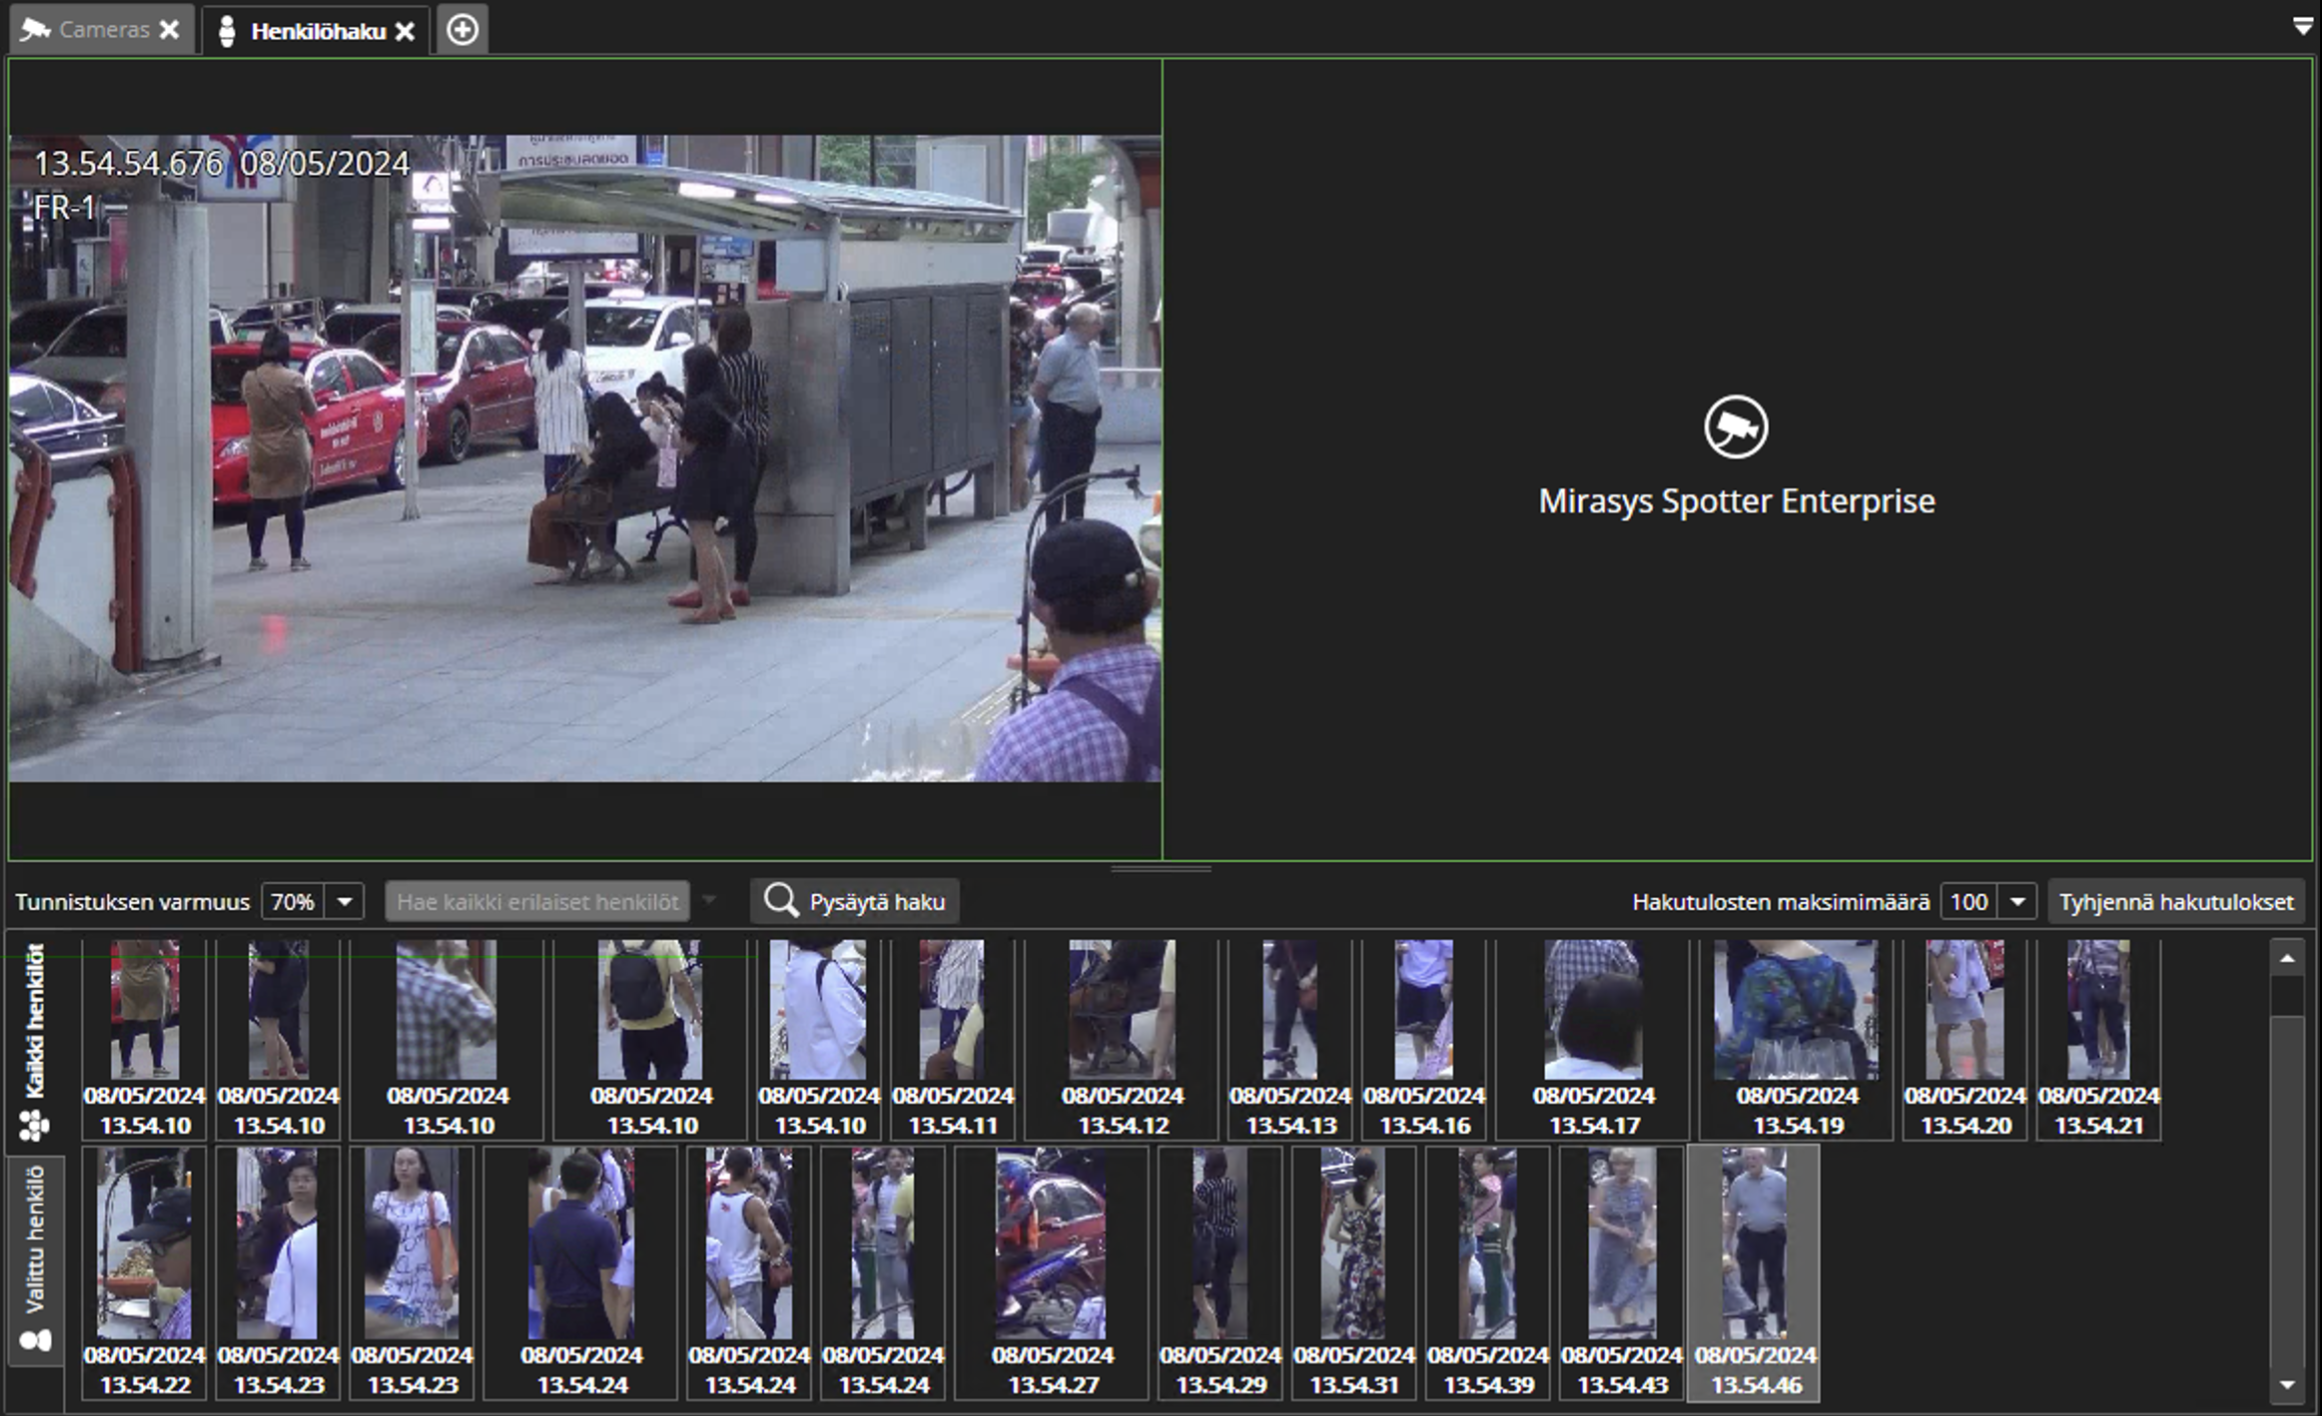Screen dimensions: 2322x1416
Task: Select the Valittu henkilö side tab
Action: click(35, 1258)
